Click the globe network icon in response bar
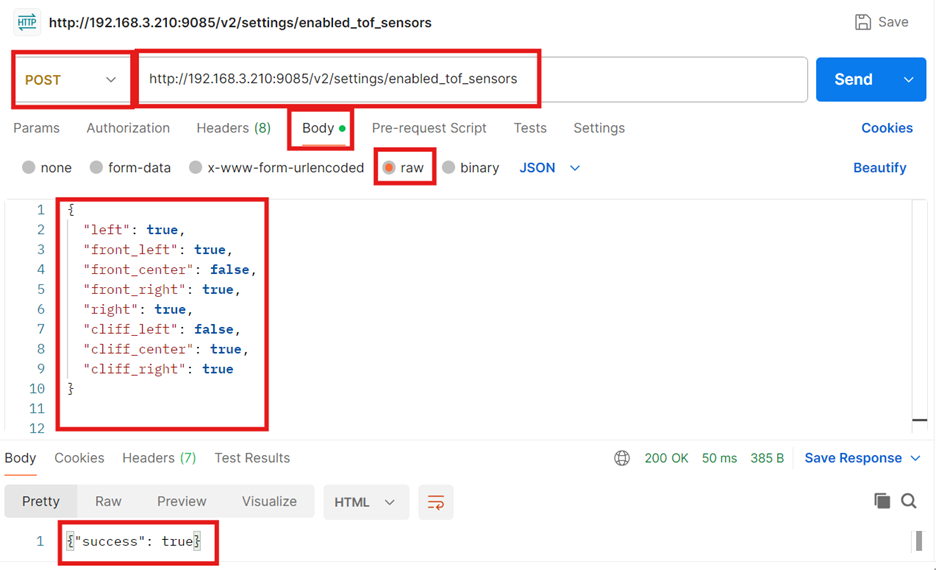 (x=622, y=458)
